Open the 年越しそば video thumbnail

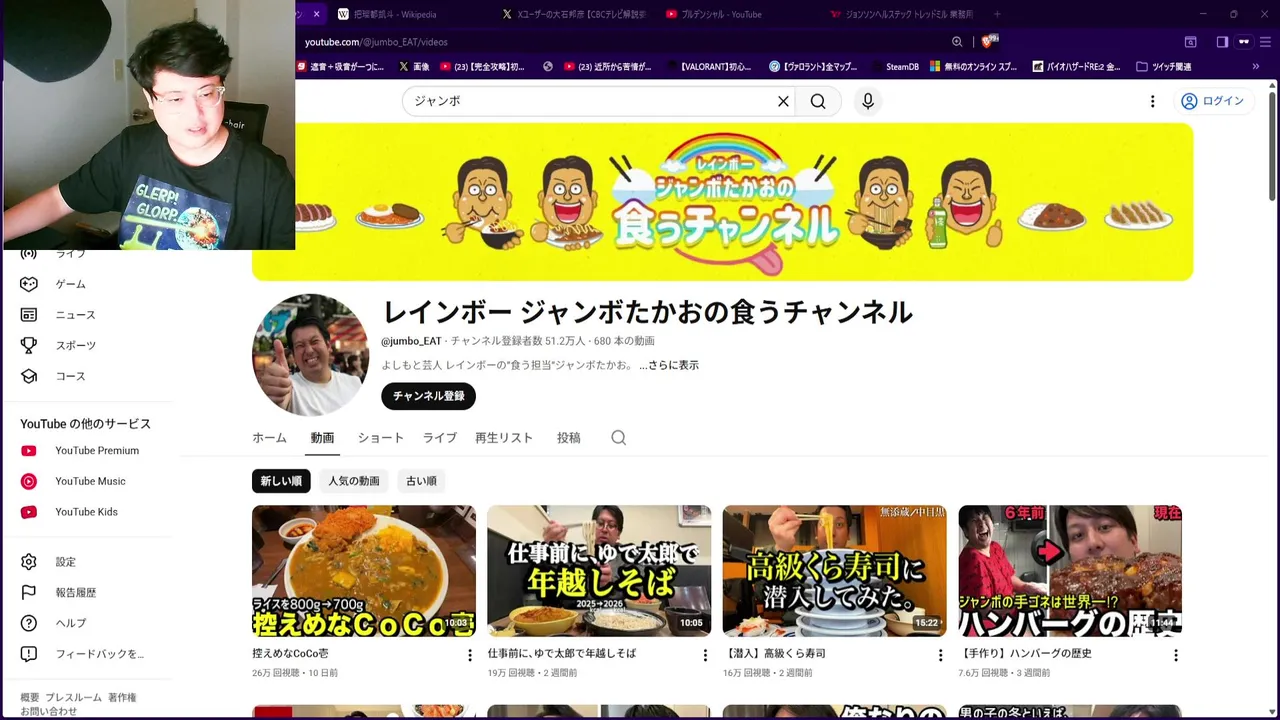click(x=599, y=571)
